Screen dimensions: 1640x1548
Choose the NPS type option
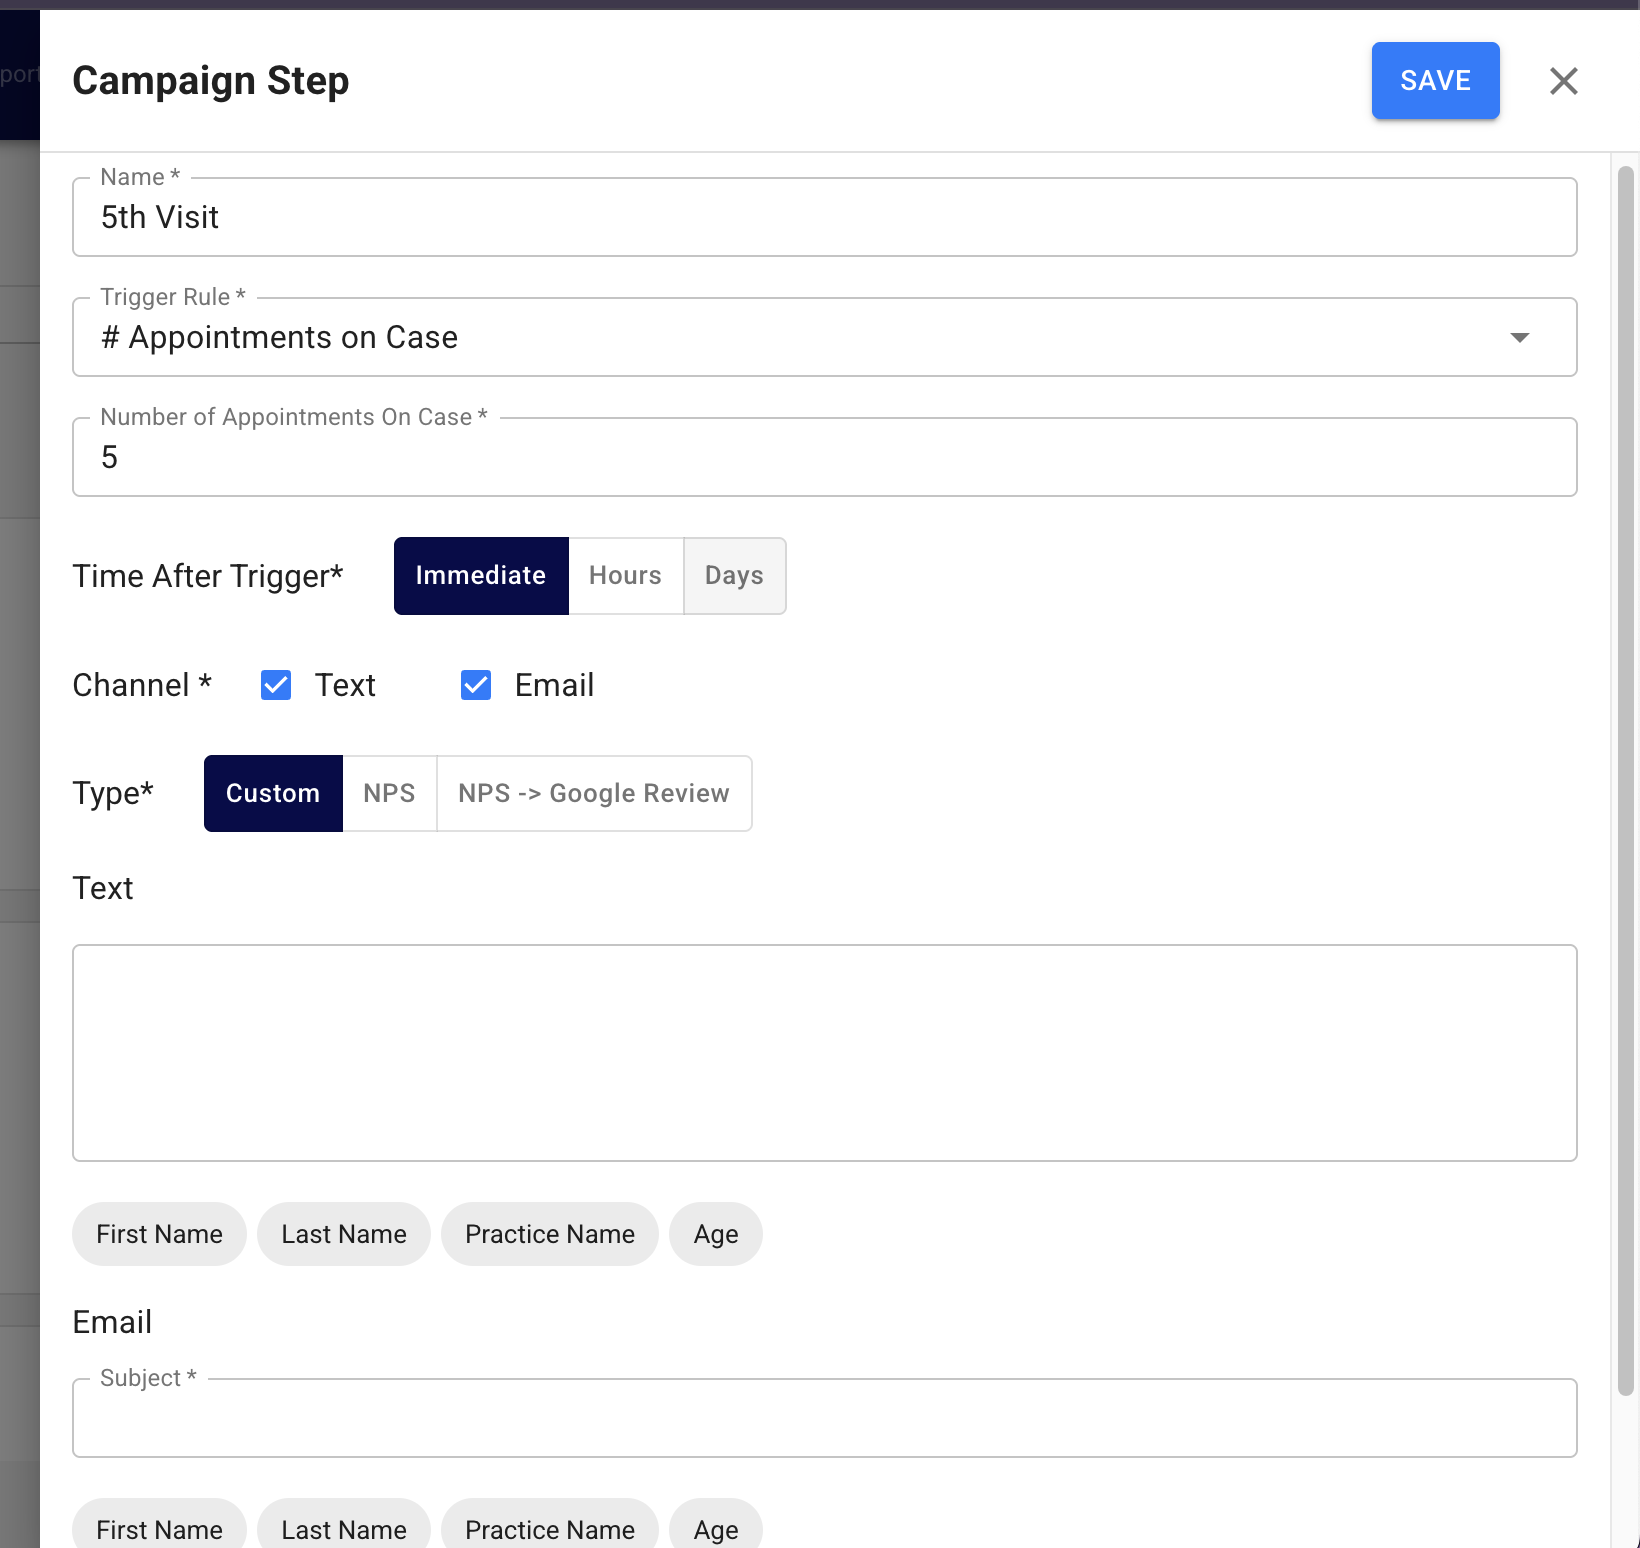(389, 793)
